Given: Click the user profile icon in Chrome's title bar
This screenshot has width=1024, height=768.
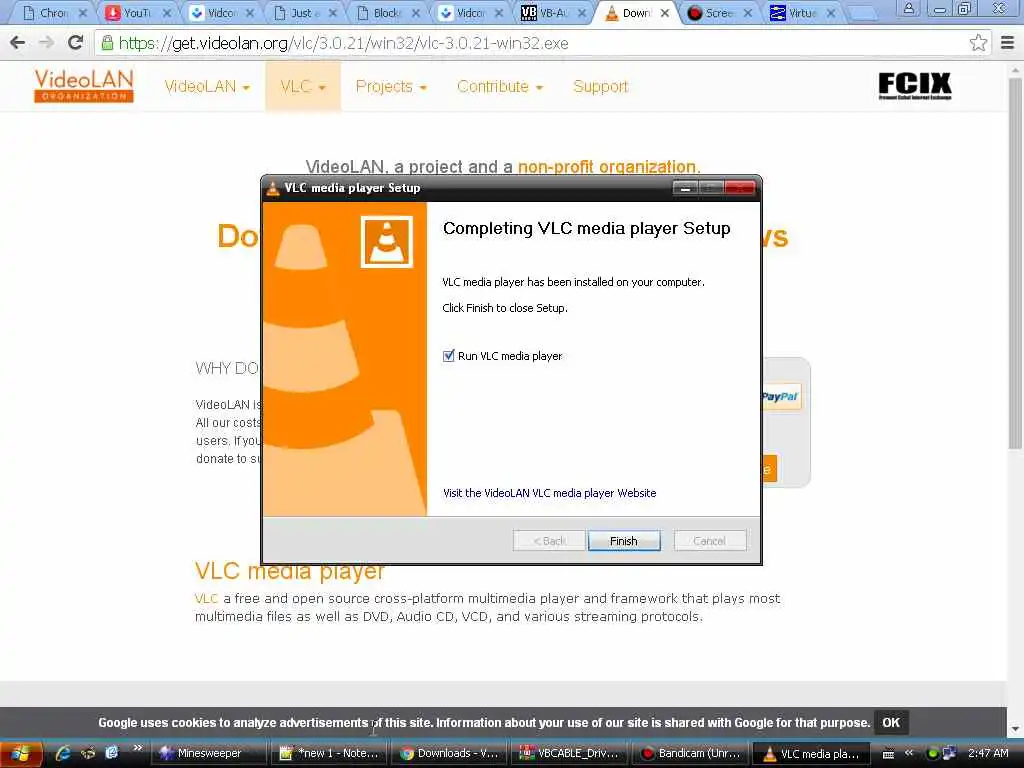Looking at the screenshot, I should point(908,8).
